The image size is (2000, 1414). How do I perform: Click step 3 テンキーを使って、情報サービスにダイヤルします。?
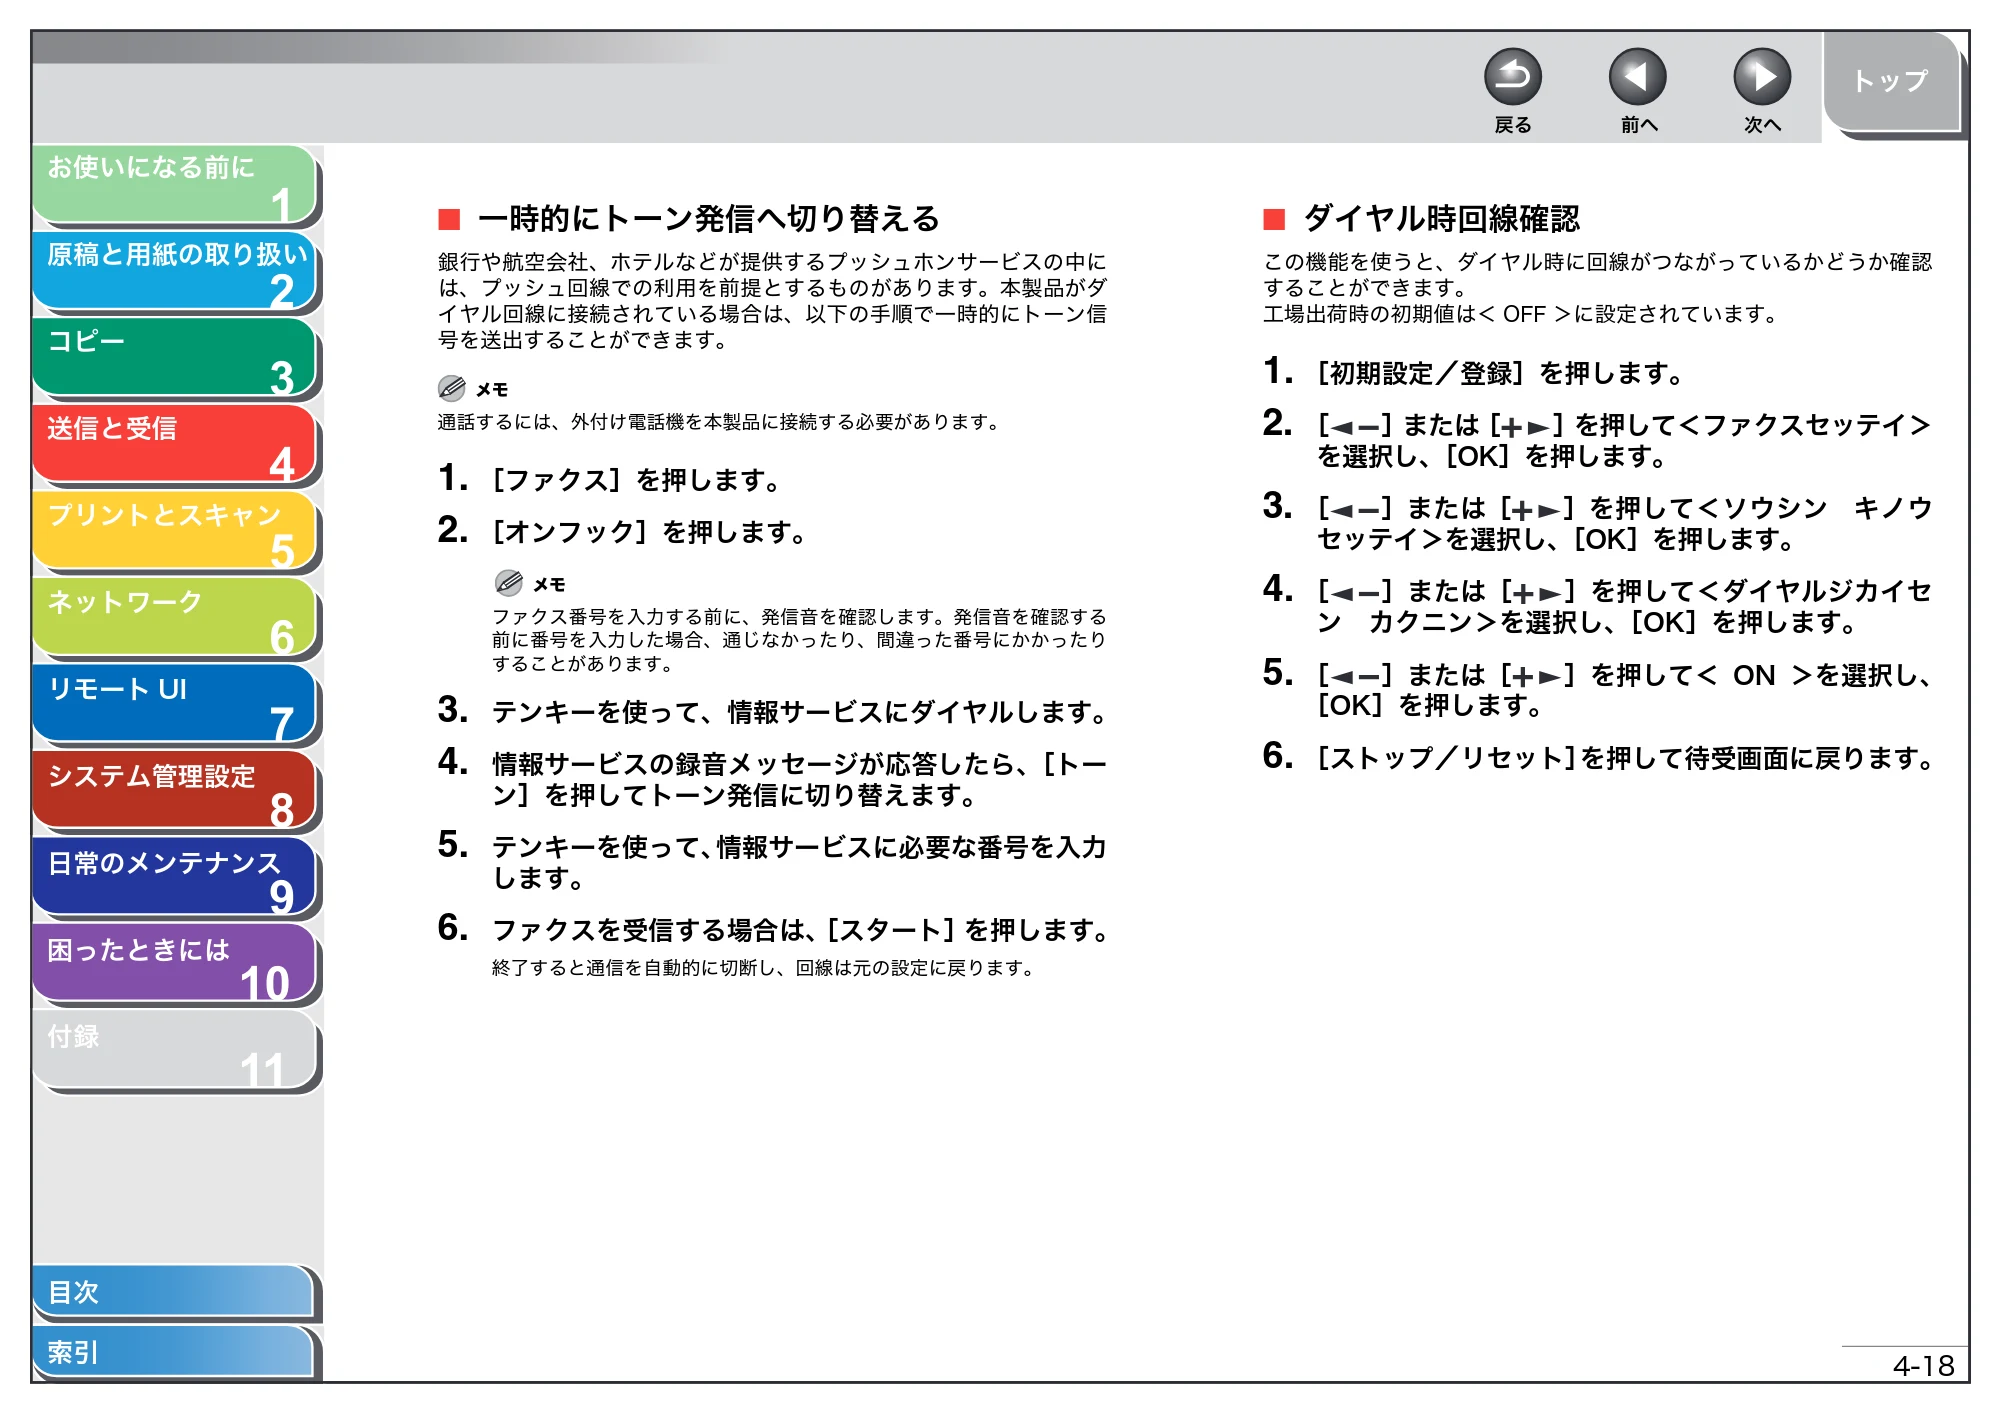800,712
